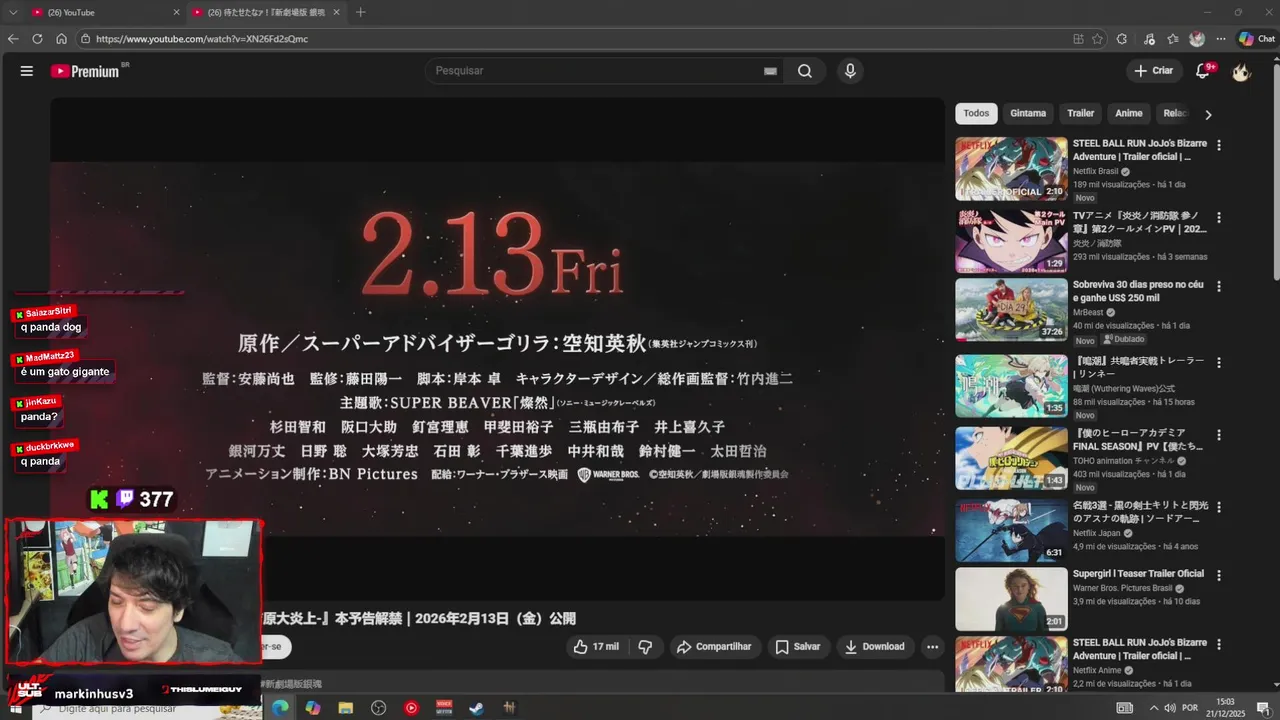1280x720 pixels.
Task: Open more actions ellipsis under video
Action: (x=932, y=647)
